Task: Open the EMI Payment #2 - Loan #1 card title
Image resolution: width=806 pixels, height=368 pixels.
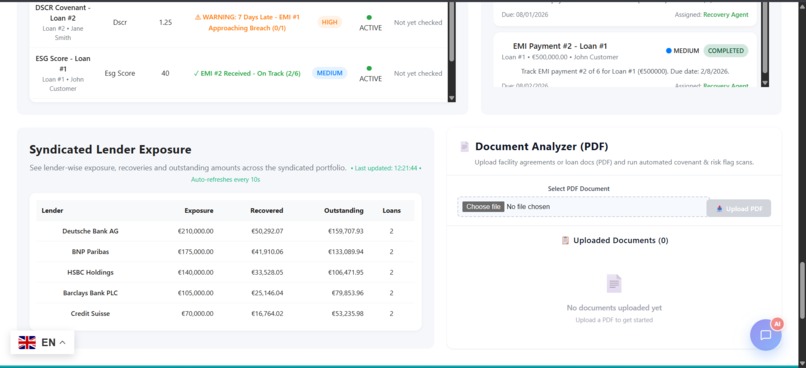Action: tap(560, 46)
